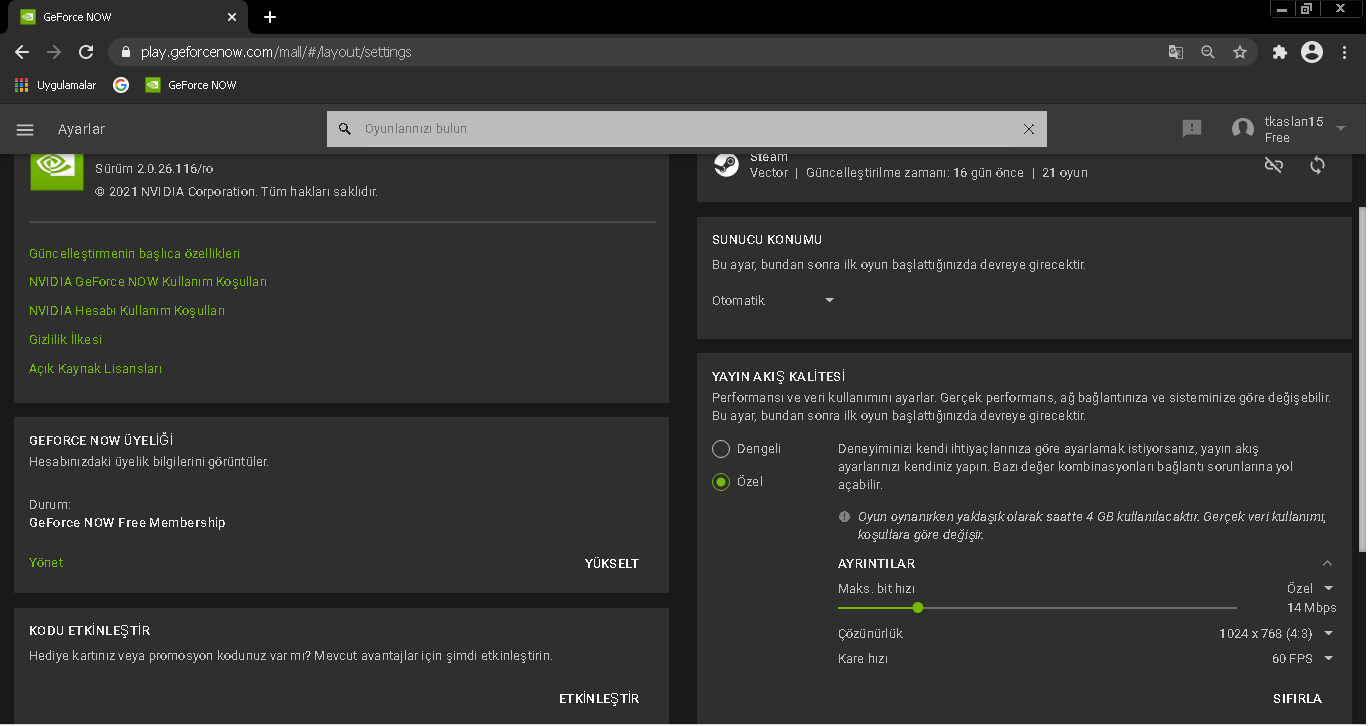Open the GeForce NOW bookmark
This screenshot has height=726, width=1368.
click(x=191, y=85)
